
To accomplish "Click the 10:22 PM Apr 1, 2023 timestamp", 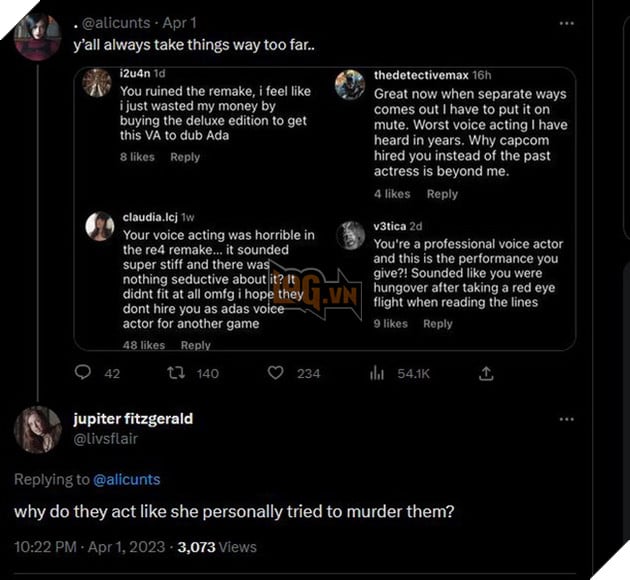I will click(90, 547).
